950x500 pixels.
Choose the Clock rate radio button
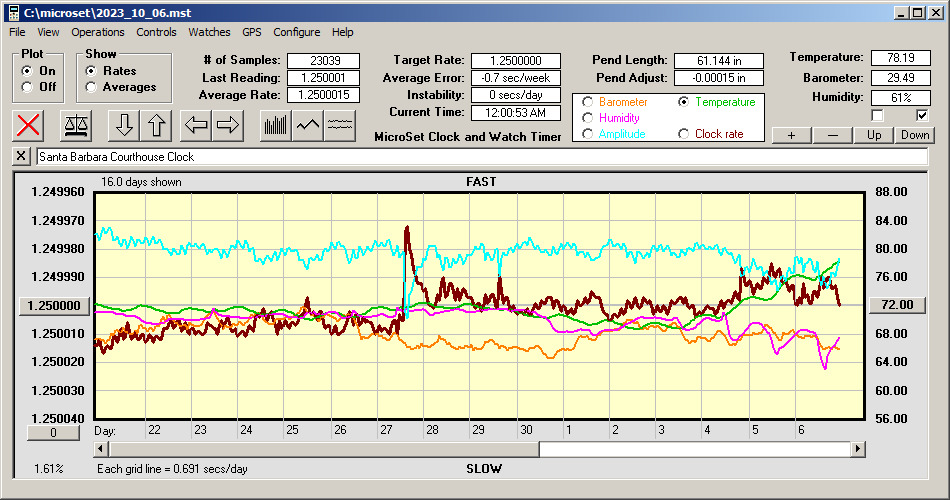click(684, 134)
